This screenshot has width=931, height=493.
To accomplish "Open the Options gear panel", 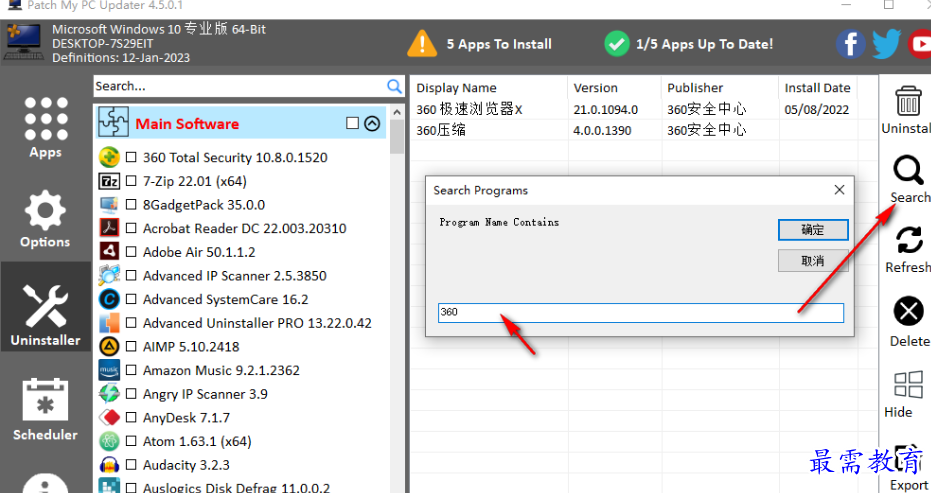I will click(45, 219).
